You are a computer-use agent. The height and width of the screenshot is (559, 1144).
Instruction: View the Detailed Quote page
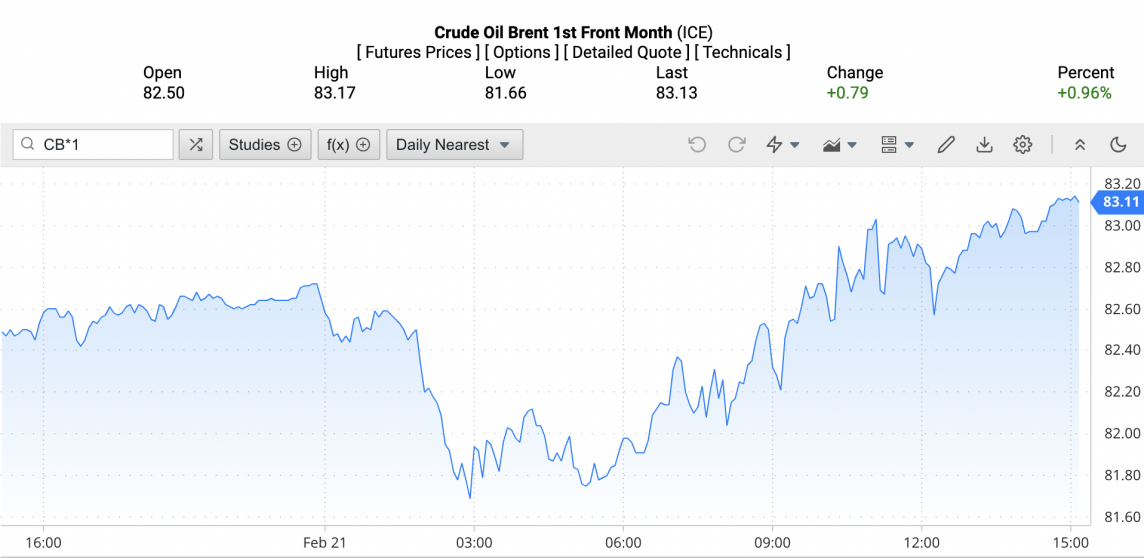(x=626, y=52)
